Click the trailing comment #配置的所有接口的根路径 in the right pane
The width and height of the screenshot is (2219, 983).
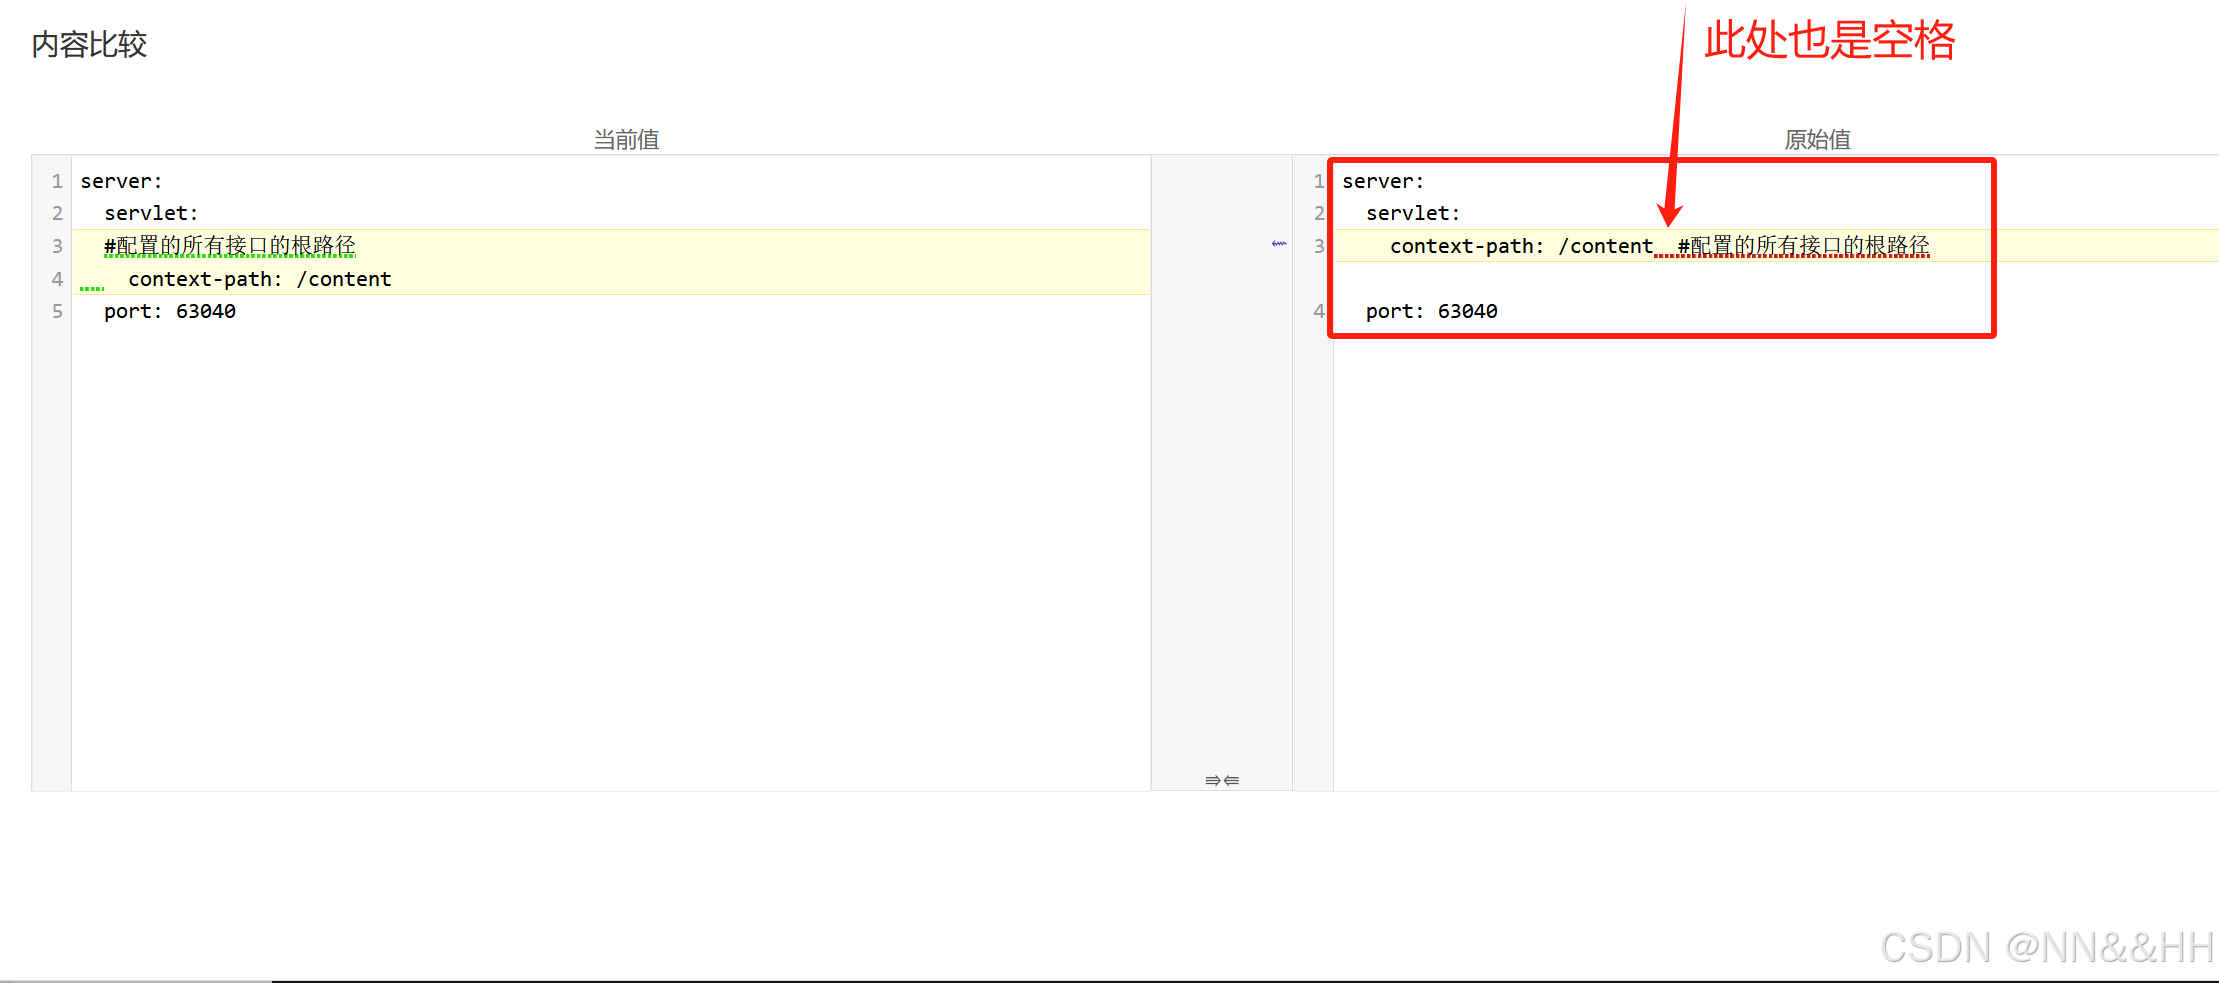[1804, 246]
